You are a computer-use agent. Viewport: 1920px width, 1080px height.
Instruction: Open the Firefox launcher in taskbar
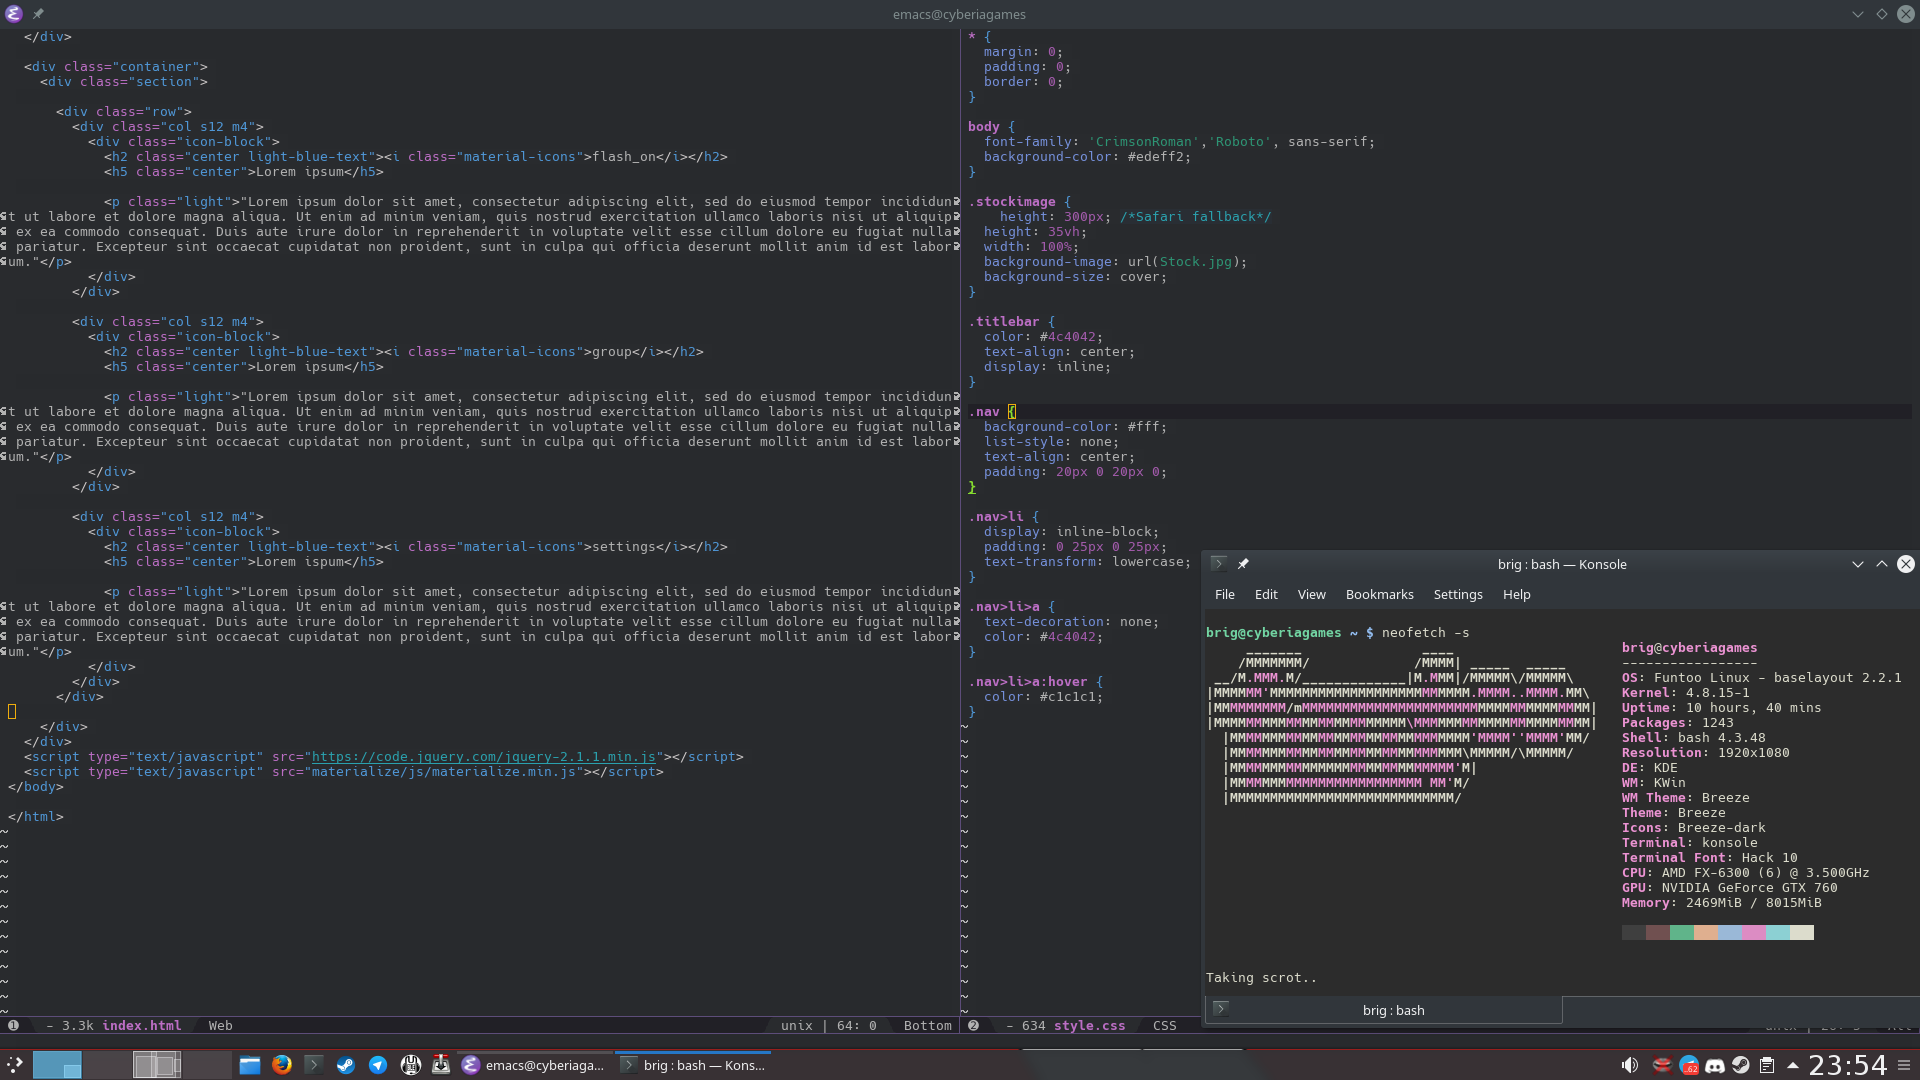[x=282, y=1065]
